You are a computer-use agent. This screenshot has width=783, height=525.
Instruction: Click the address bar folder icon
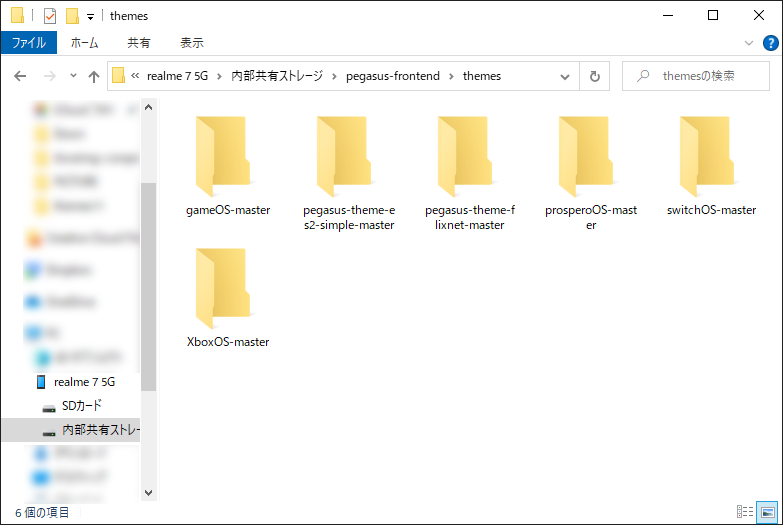point(118,75)
